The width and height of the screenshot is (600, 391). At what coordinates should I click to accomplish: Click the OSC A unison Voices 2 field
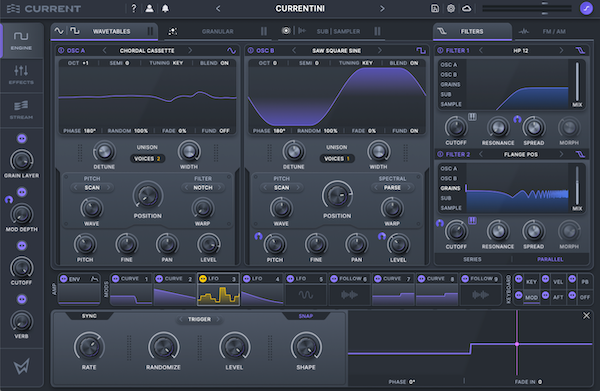click(147, 158)
